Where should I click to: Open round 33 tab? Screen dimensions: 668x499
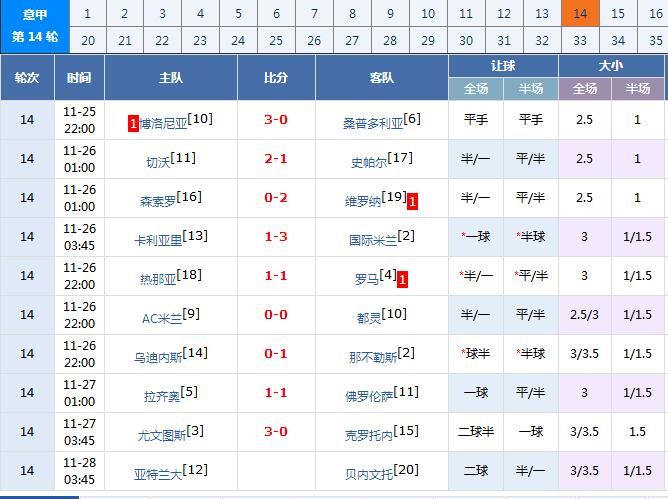[x=580, y=40]
